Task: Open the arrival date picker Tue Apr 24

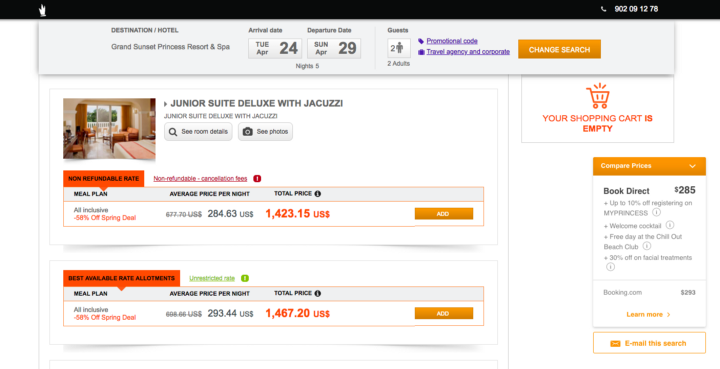Action: point(275,48)
